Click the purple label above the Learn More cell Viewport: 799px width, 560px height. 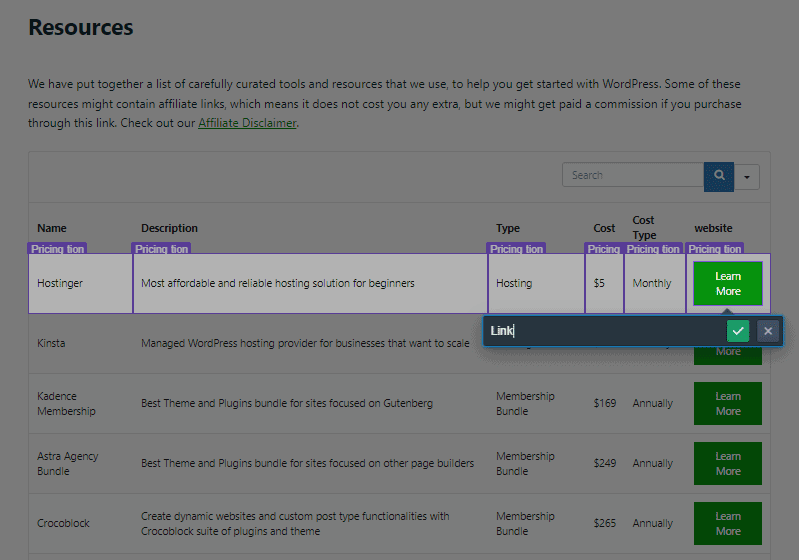tap(714, 249)
